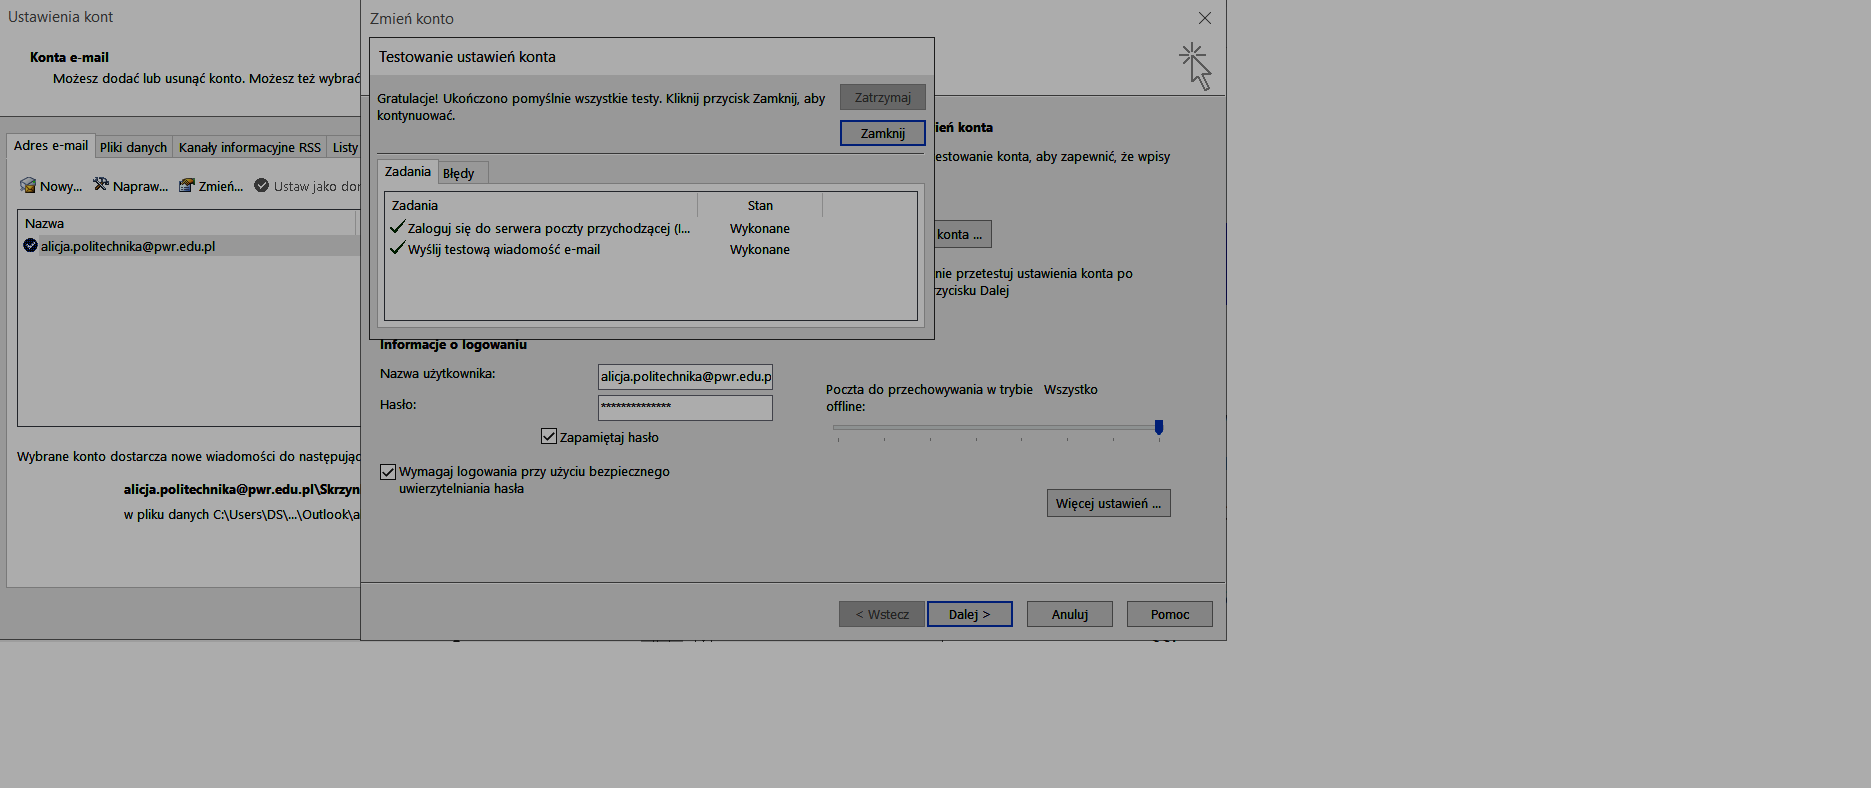Select the Kanały informacyjne RSS tab
1871x788 pixels.
tap(249, 147)
